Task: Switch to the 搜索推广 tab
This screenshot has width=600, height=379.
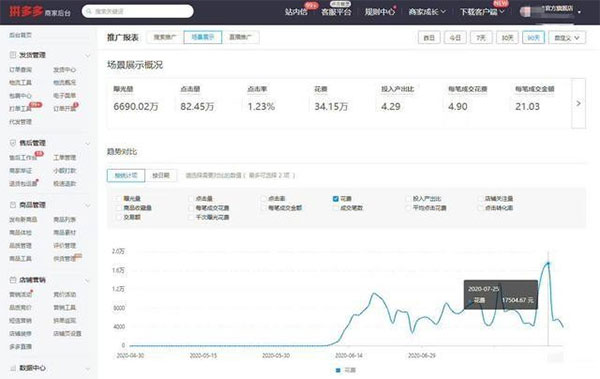Action: 165,37
